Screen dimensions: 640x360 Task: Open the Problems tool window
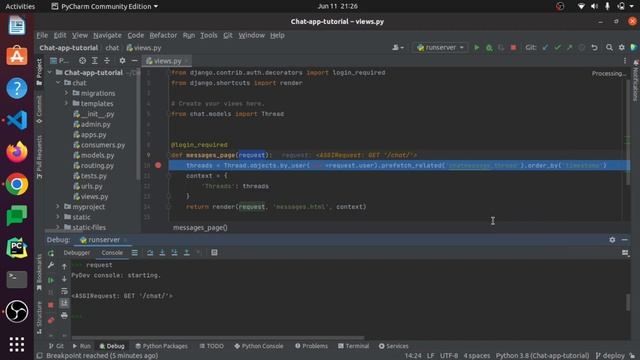[x=311, y=346]
